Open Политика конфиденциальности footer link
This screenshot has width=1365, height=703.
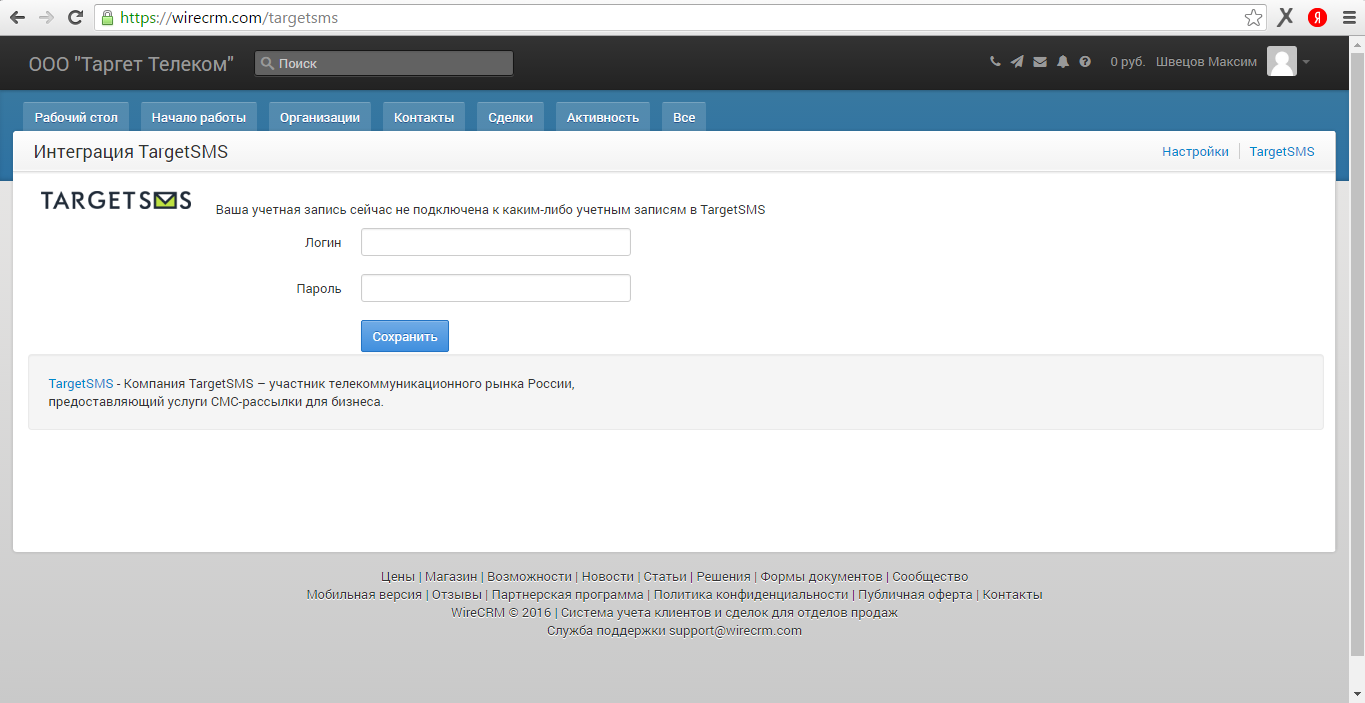click(751, 595)
